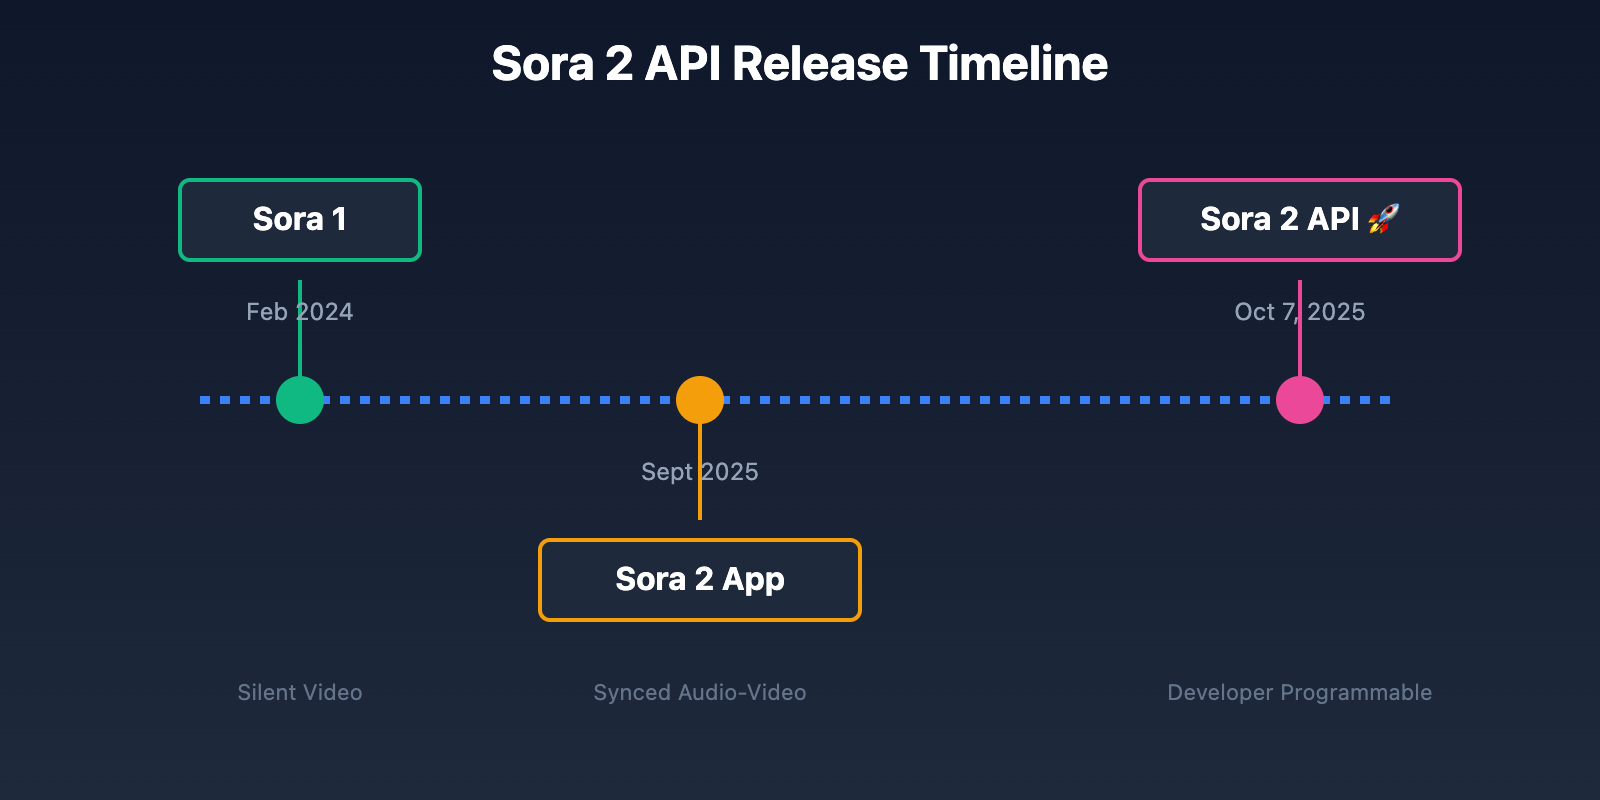Click dotted timeline between green and orange dots
The image size is (1600, 800).
pyautogui.click(x=500, y=400)
